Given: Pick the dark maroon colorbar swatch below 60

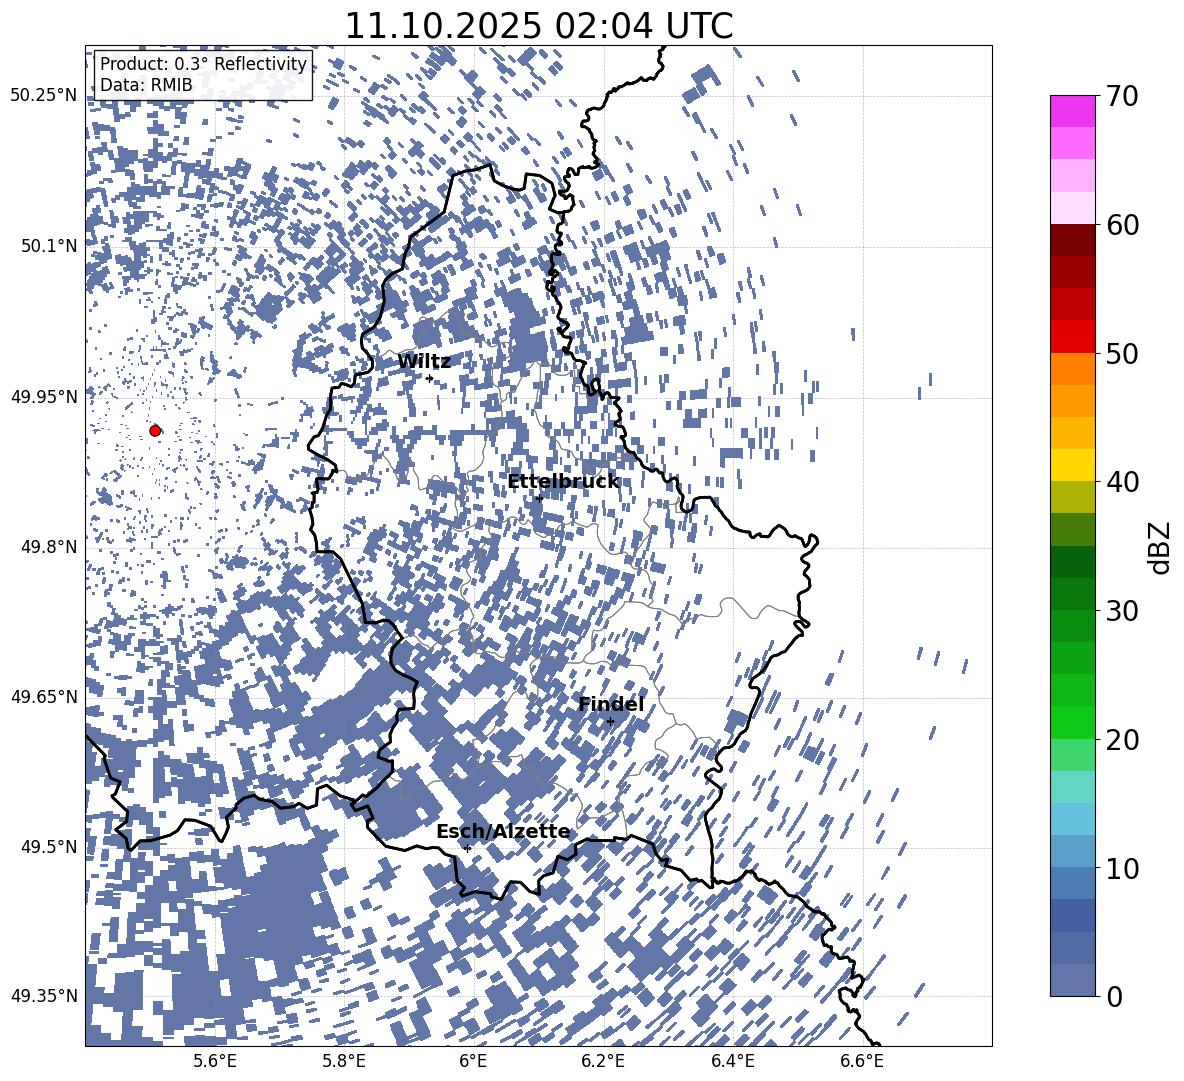Looking at the screenshot, I should pos(1072,240).
